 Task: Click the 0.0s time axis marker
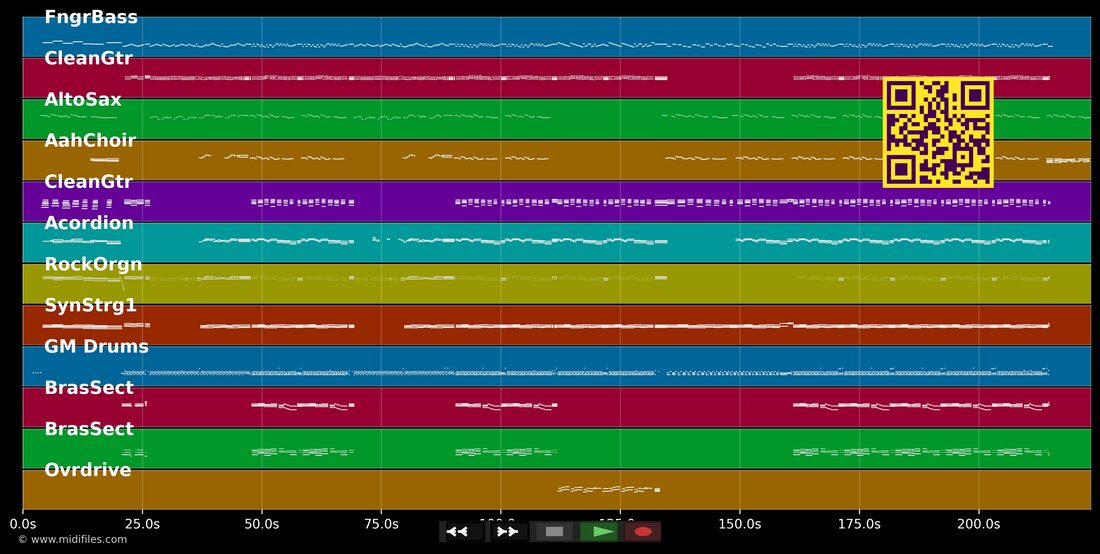pos(22,524)
